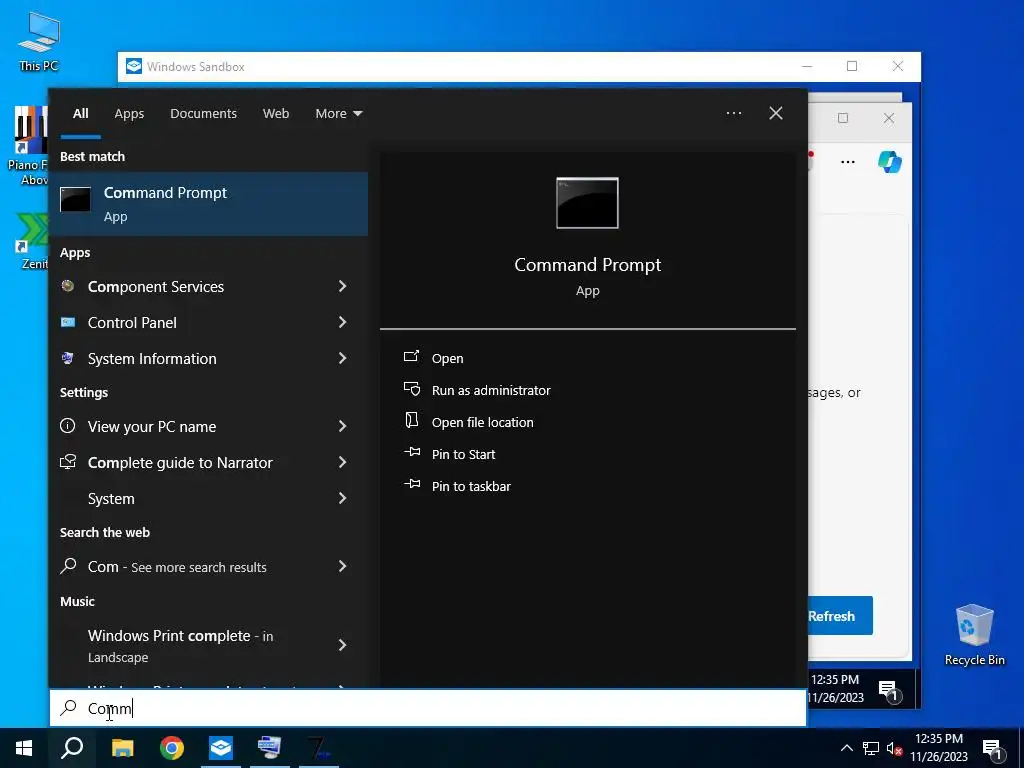The image size is (1024, 768).
Task: Expand Control Panel result arrow
Action: (x=342, y=322)
